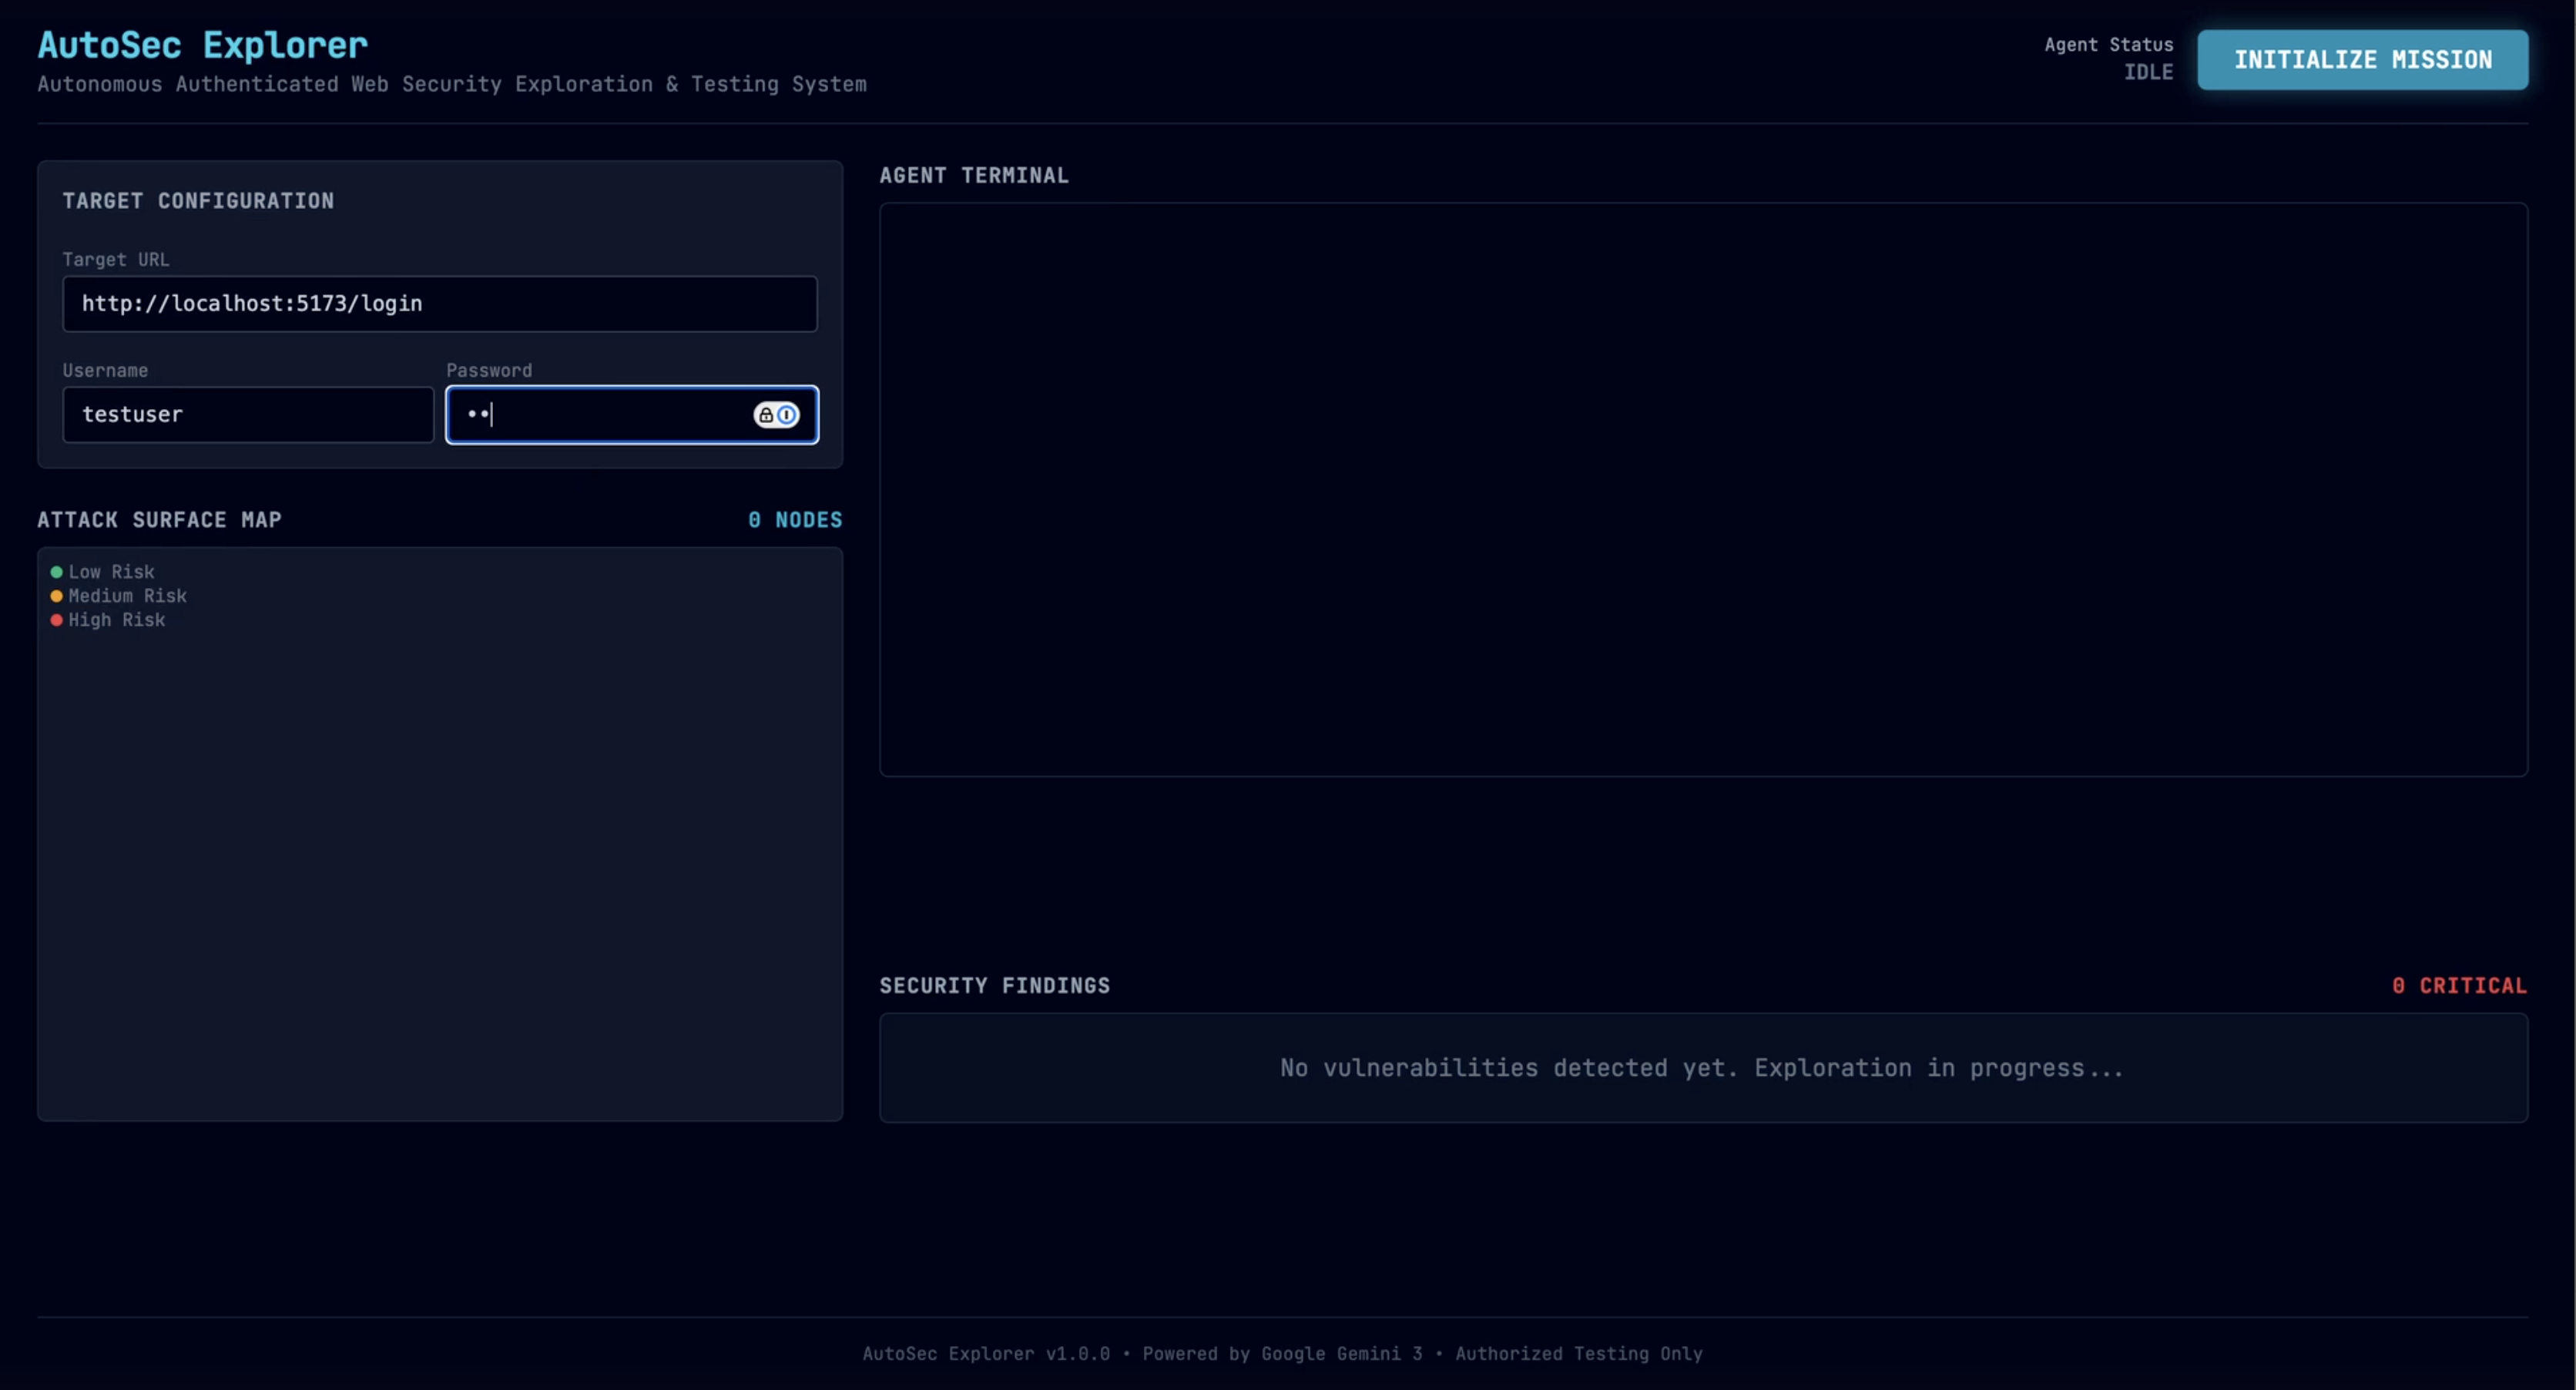Click into the Username field containing testuser
The image size is (2576, 1390).
coord(248,415)
